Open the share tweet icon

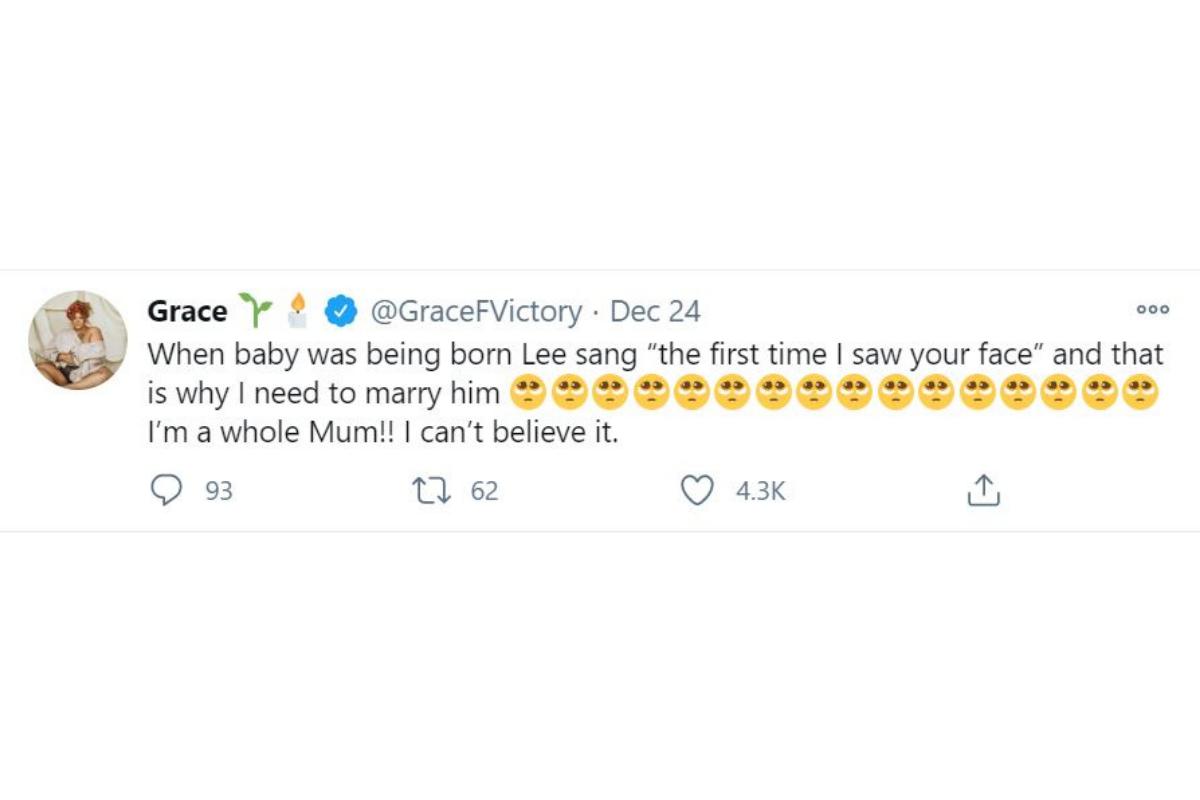click(984, 490)
